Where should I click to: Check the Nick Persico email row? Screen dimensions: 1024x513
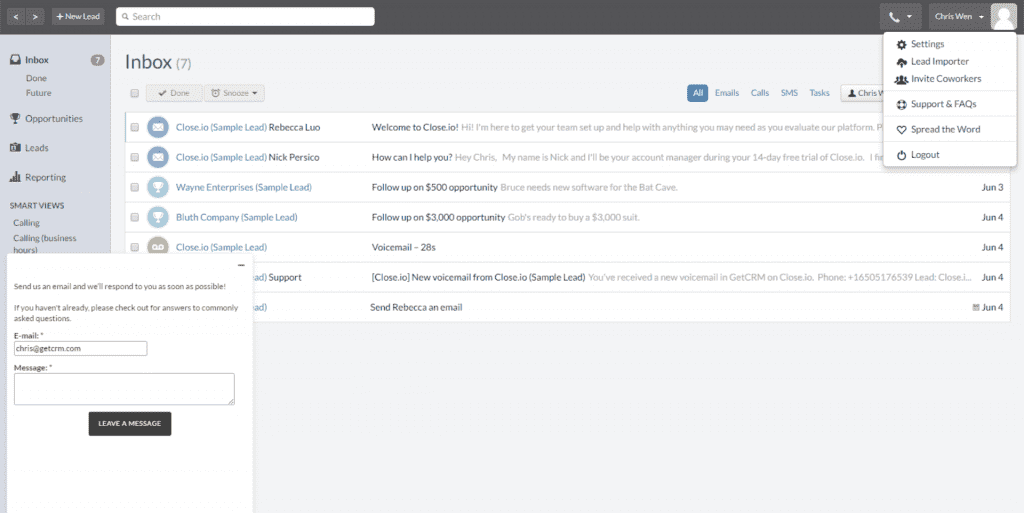[x=135, y=157]
